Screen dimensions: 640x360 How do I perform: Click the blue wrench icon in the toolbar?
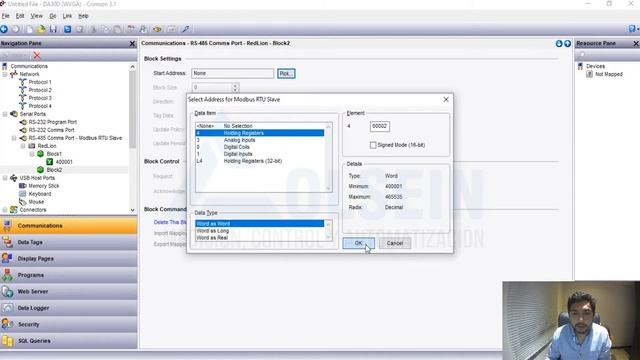point(185,29)
